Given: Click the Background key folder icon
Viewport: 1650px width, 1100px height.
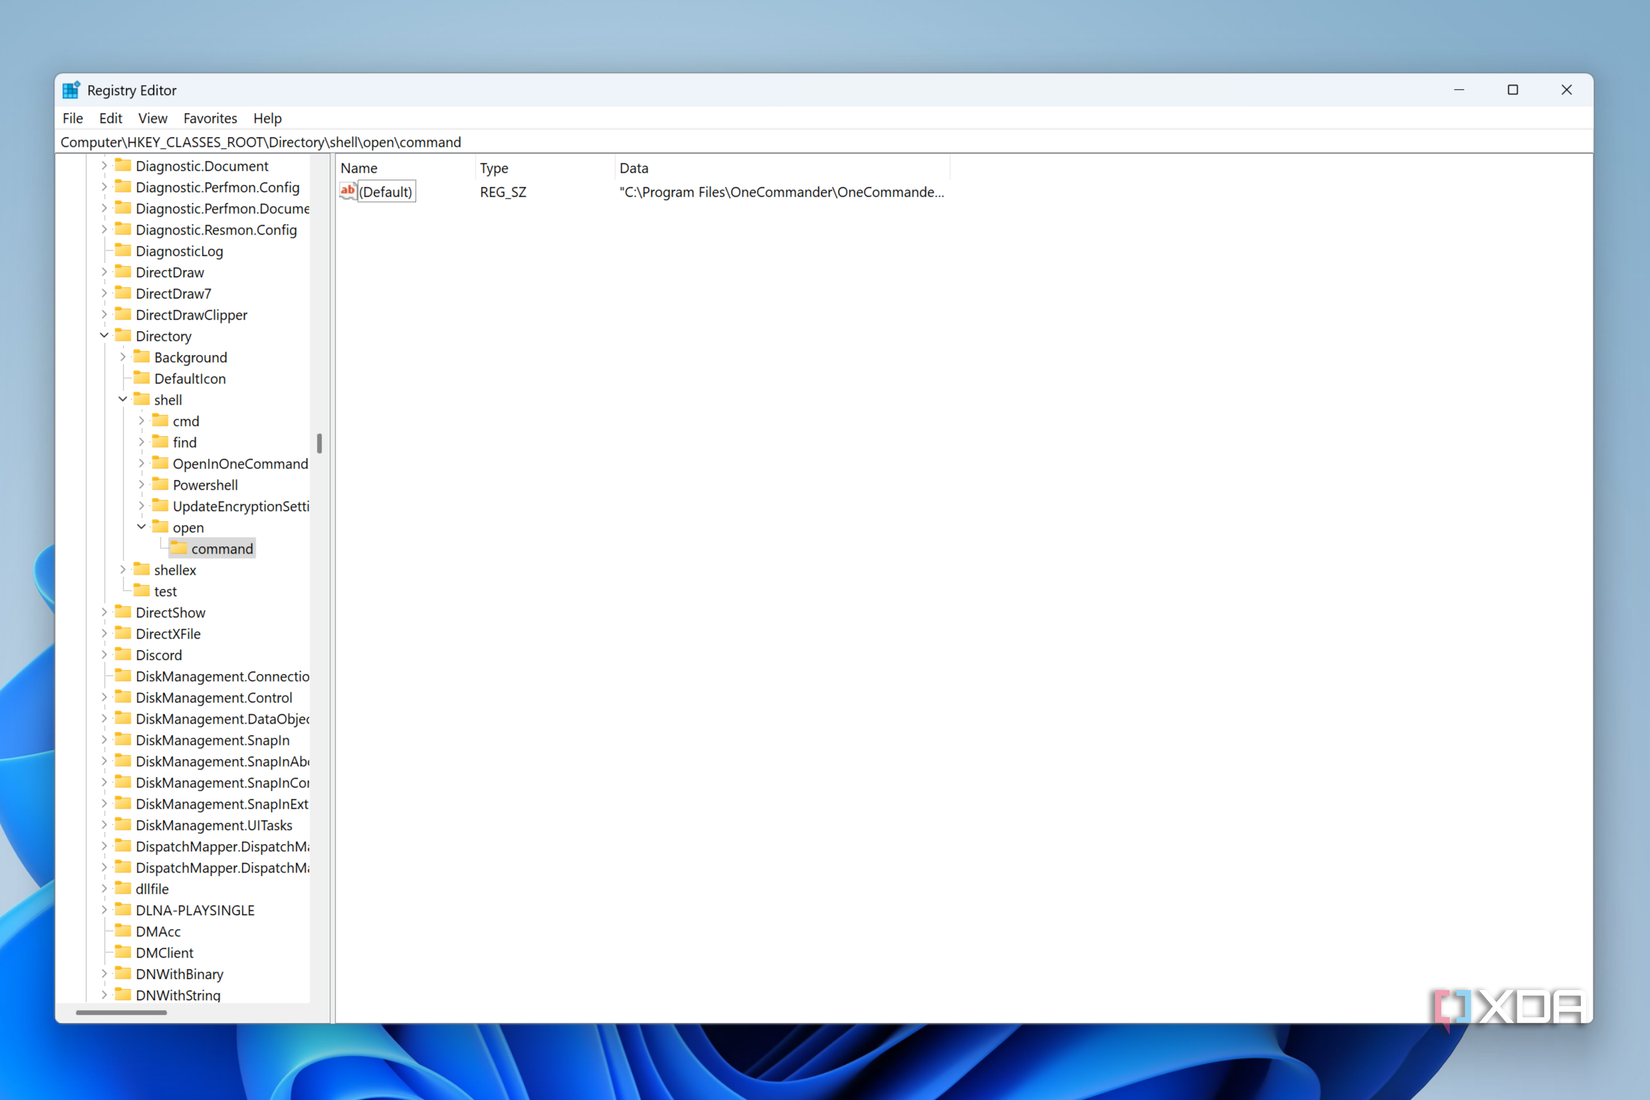Looking at the screenshot, I should pos(141,357).
